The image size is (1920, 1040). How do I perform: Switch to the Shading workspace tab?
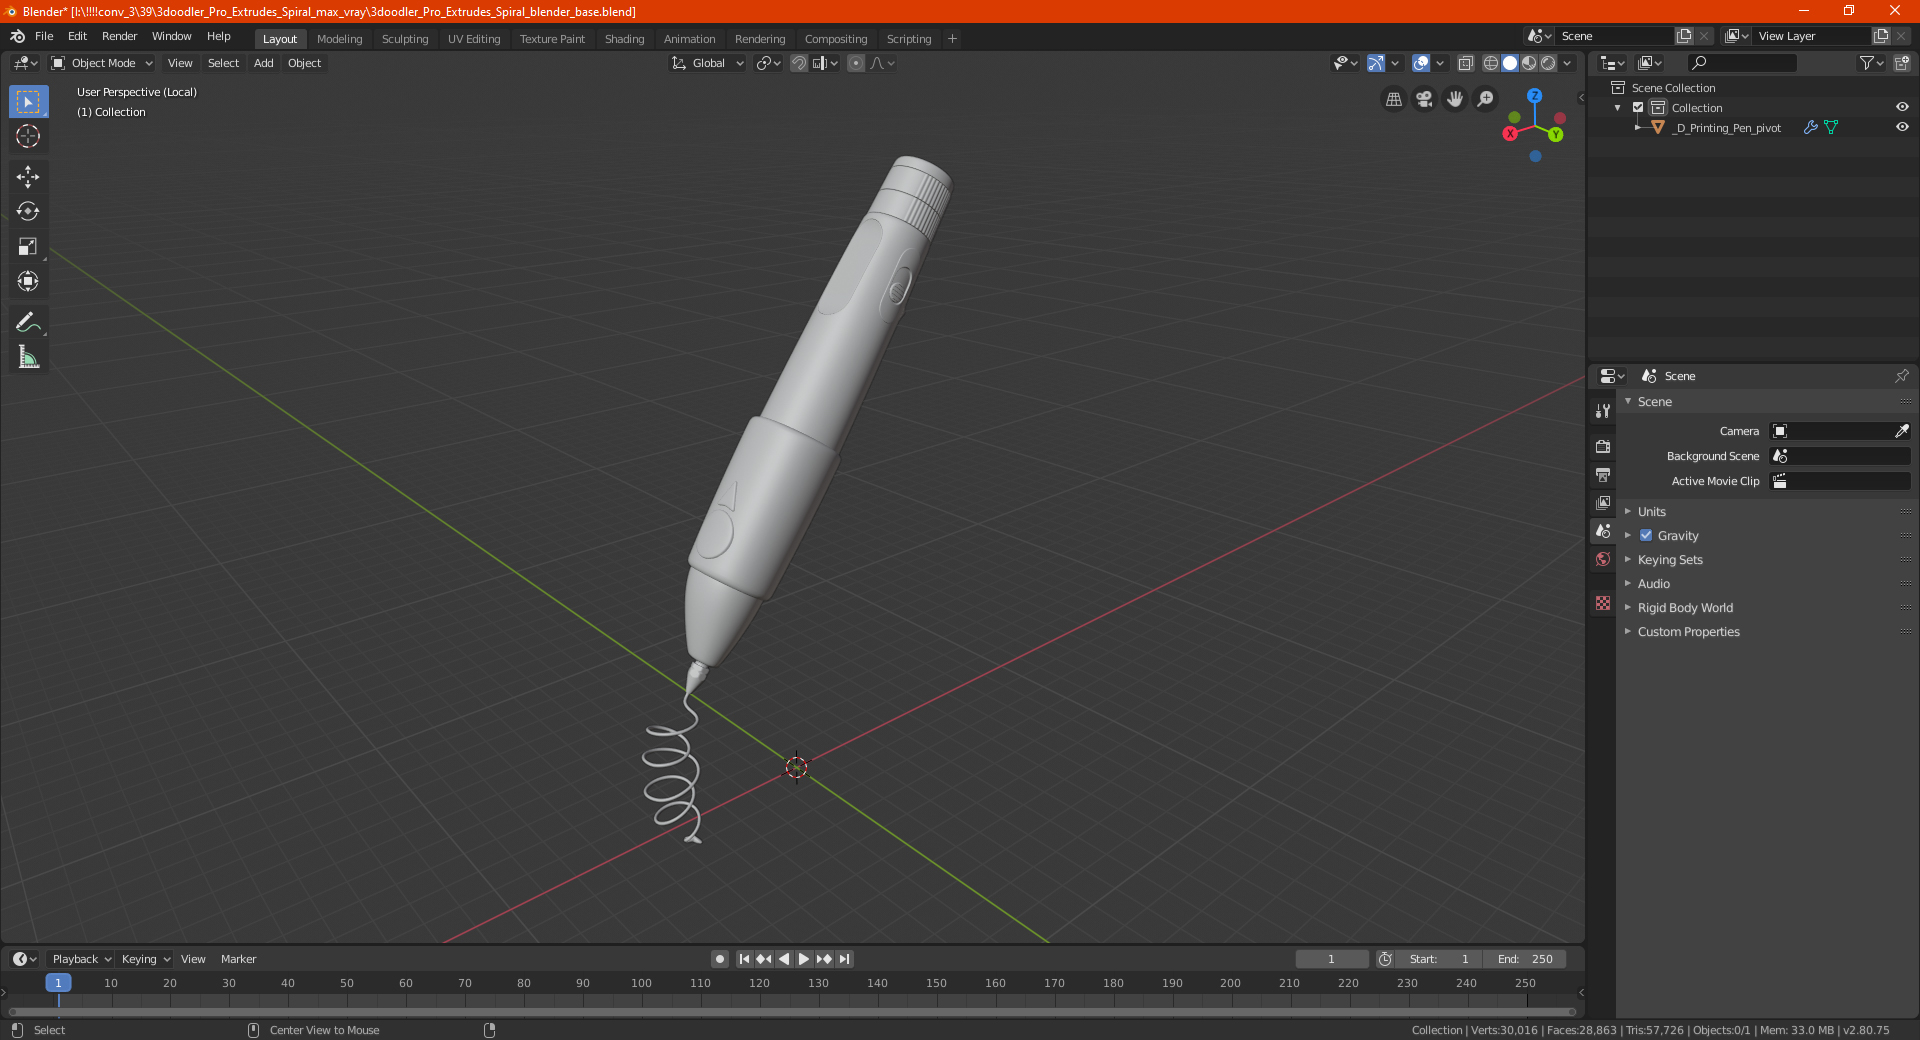pos(624,39)
